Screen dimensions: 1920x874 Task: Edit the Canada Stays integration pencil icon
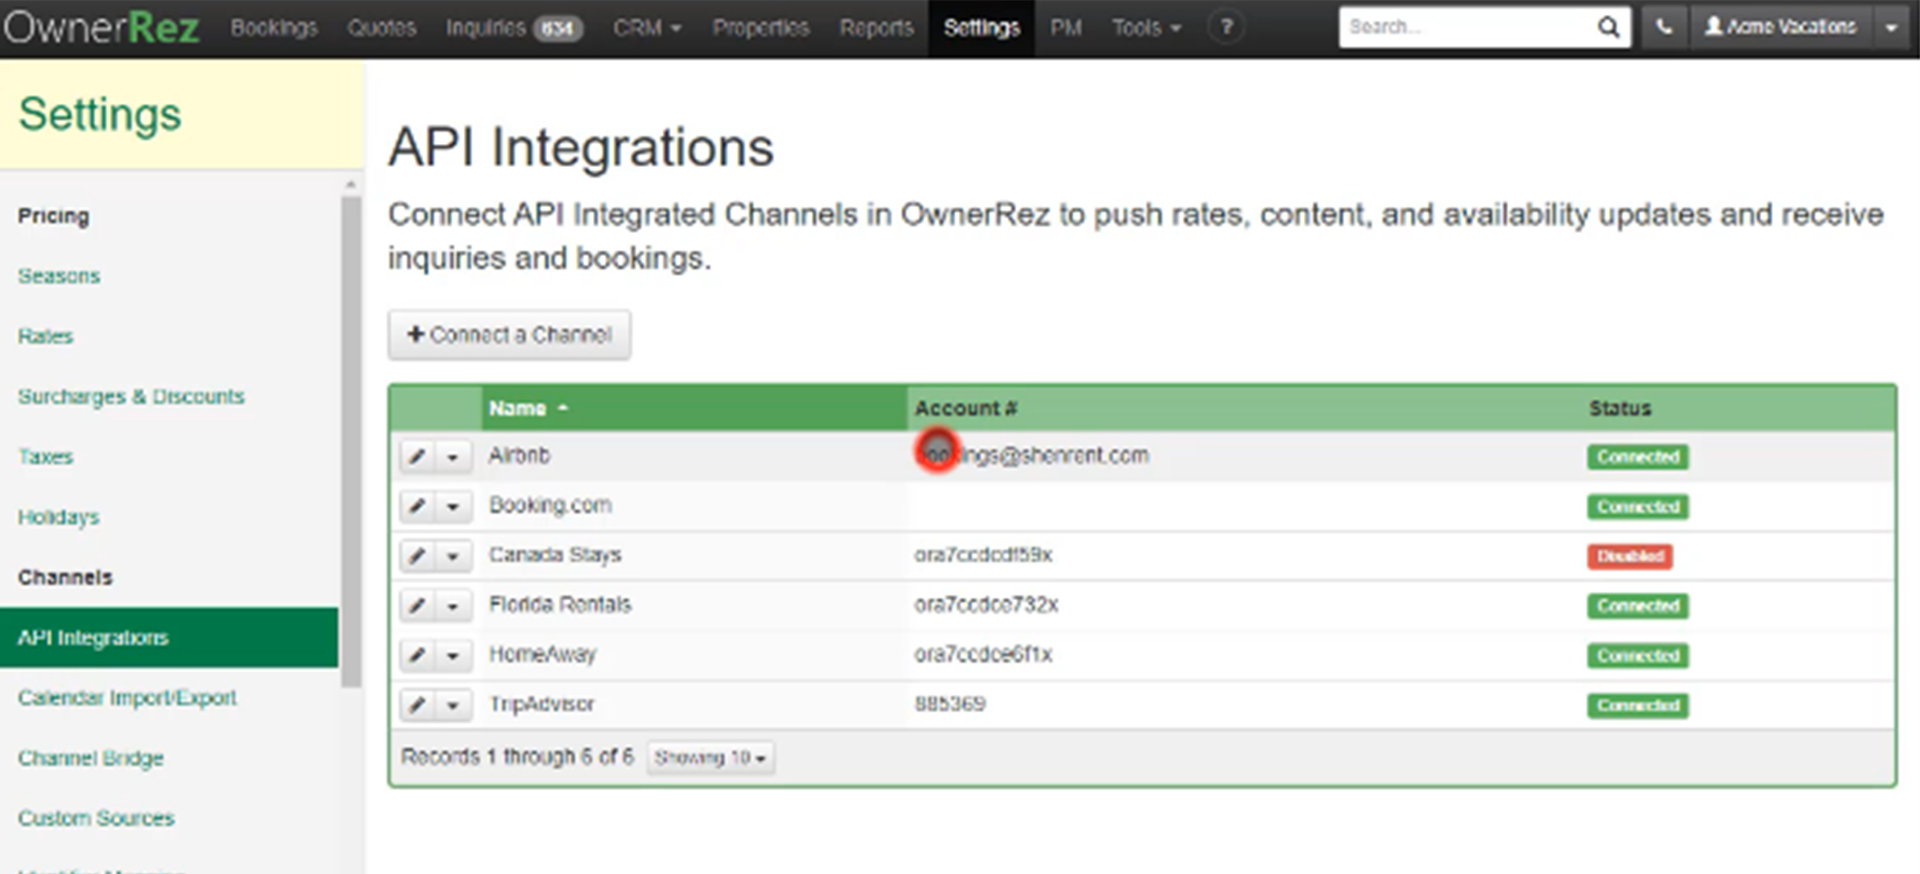click(x=418, y=555)
